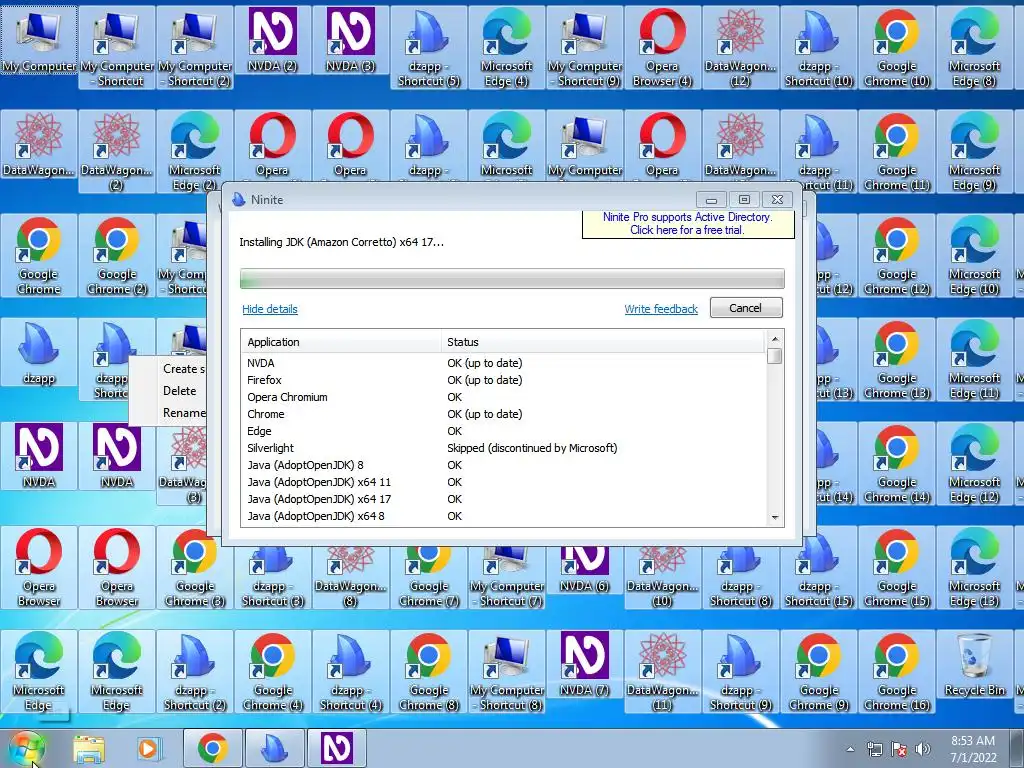Choose Delete in the context menu
1024x768 pixels.
[x=180, y=391]
